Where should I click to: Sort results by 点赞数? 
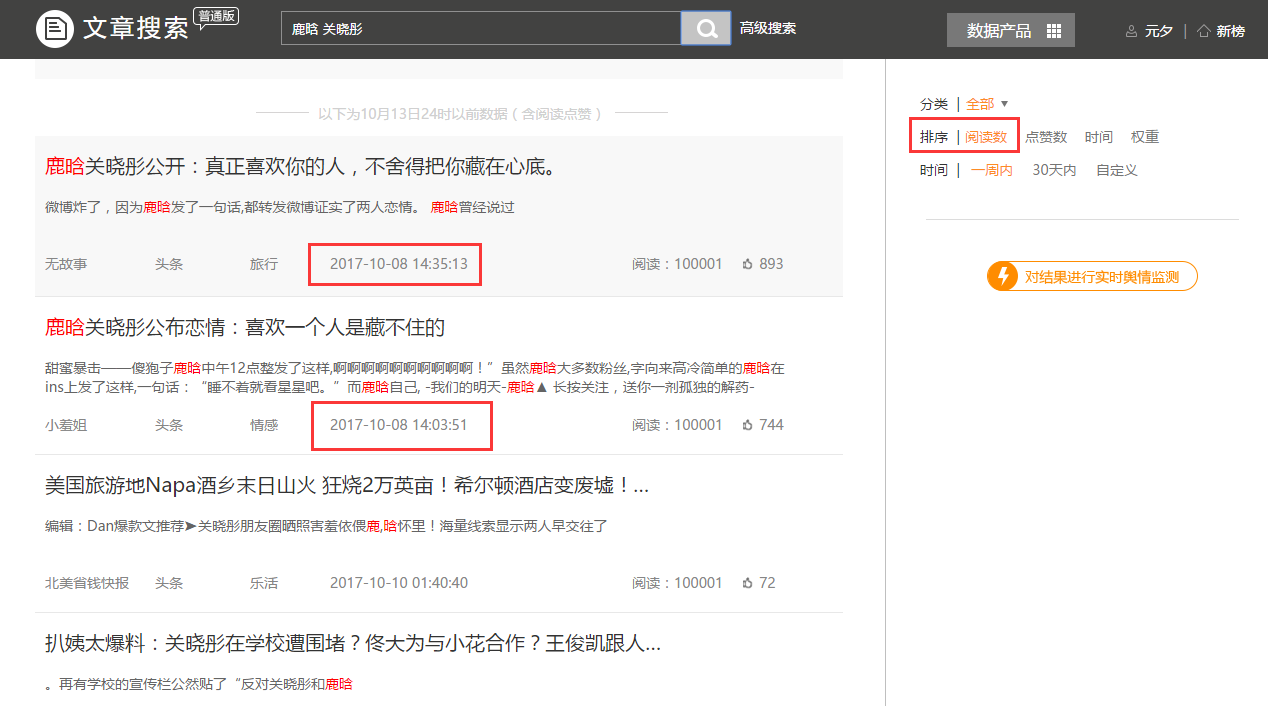pos(1046,137)
